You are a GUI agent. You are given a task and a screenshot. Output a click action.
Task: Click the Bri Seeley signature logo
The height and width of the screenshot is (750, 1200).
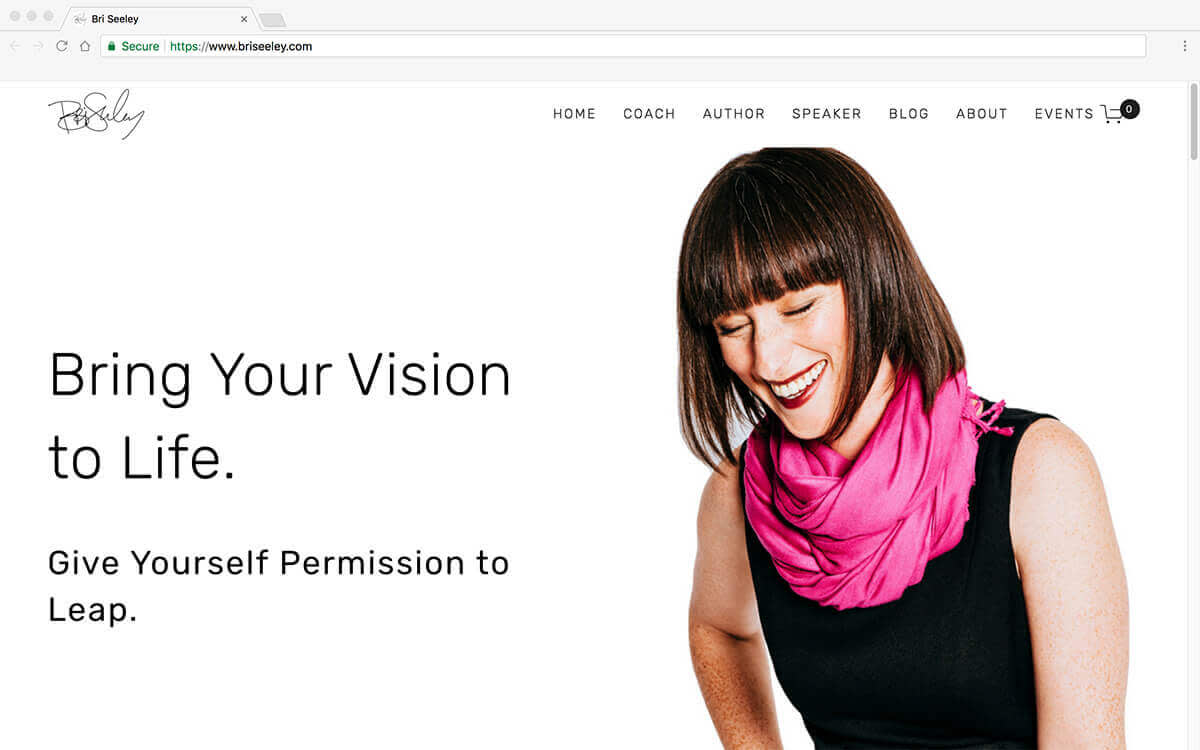pos(96,114)
